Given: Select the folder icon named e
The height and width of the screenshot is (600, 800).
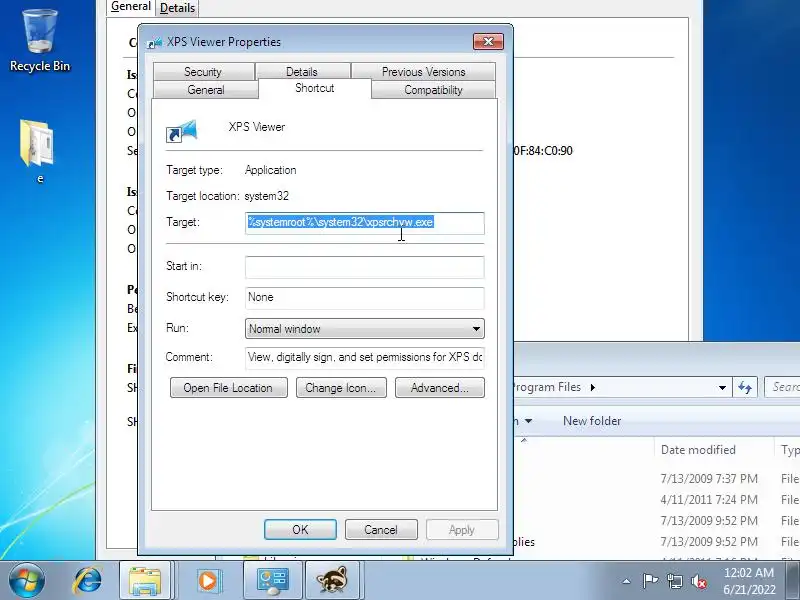Looking at the screenshot, I should [x=37, y=151].
